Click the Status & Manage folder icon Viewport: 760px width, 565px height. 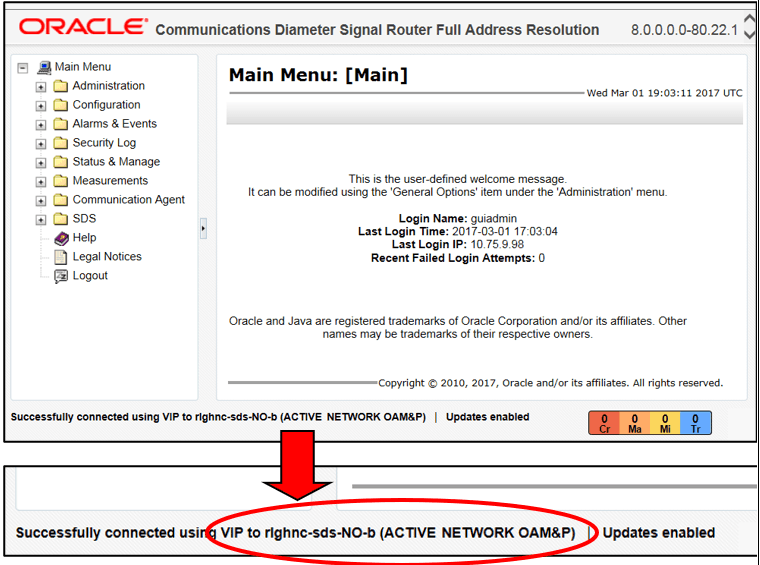[61, 162]
